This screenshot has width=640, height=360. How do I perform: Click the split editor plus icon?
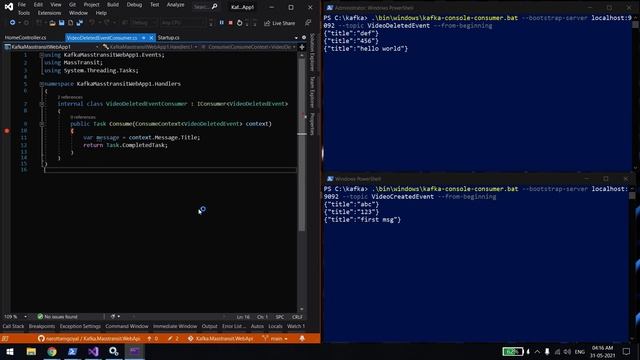pos(302,47)
